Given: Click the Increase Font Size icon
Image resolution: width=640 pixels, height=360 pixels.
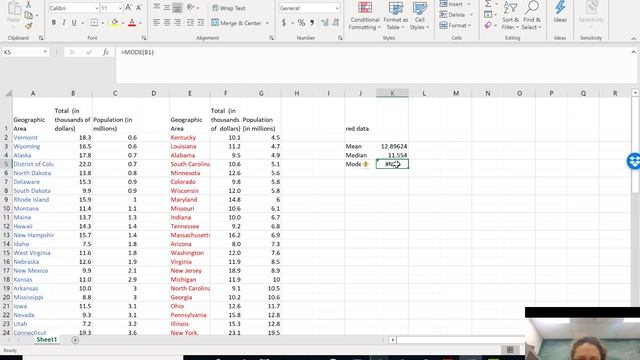Looking at the screenshot, I should tap(129, 8).
